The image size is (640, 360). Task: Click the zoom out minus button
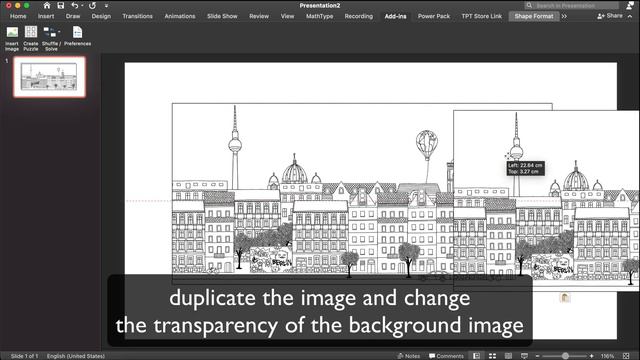tap(538, 356)
